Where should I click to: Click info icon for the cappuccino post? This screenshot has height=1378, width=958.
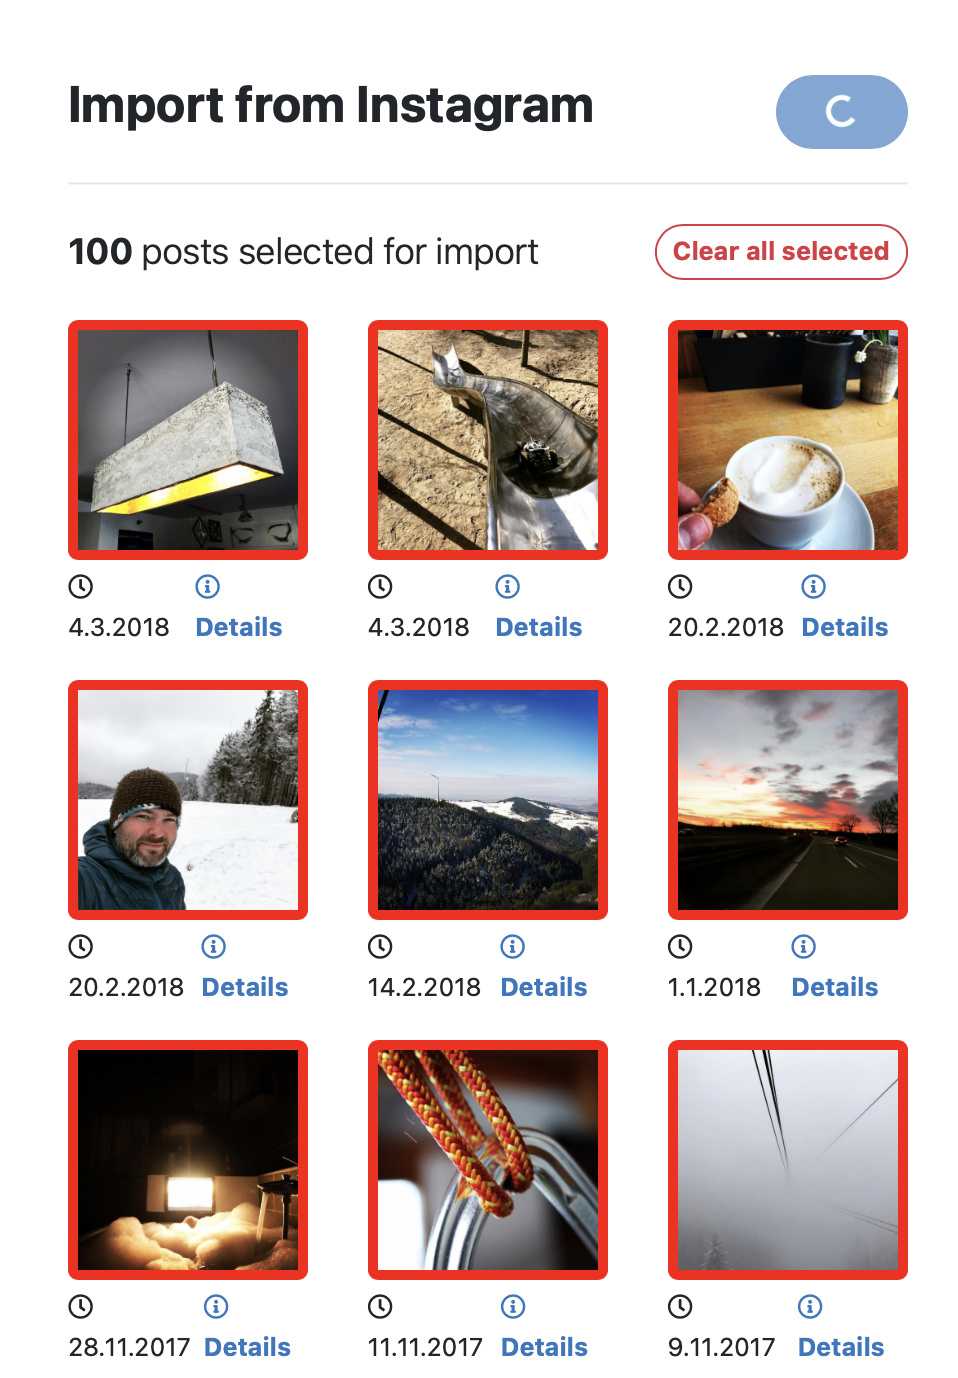tap(814, 586)
